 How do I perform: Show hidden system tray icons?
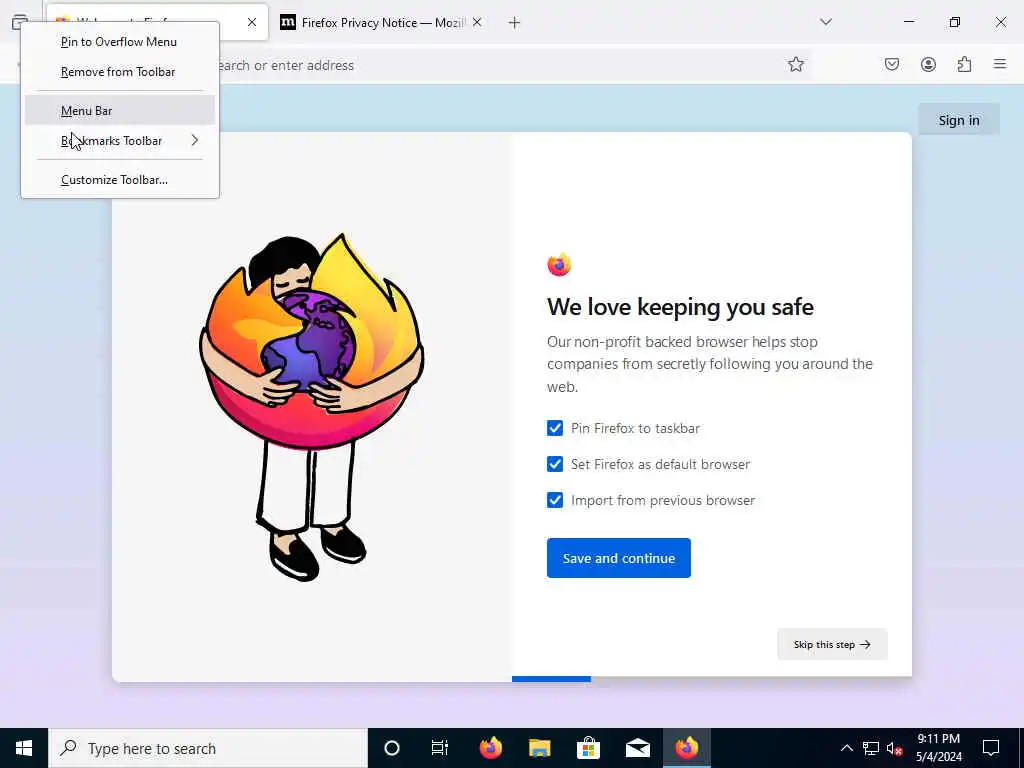[846, 748]
